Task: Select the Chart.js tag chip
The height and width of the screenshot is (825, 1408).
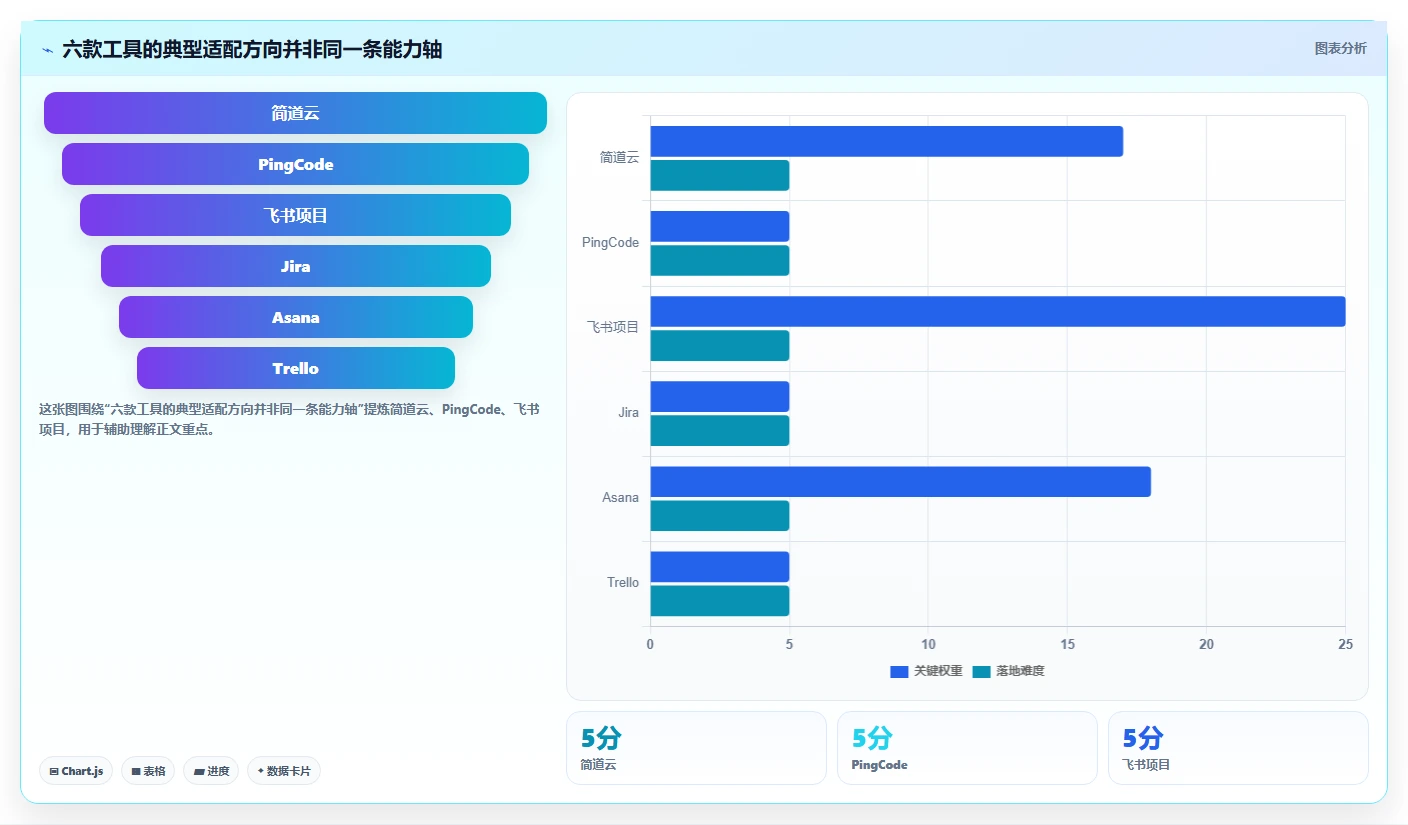Action: tap(76, 771)
